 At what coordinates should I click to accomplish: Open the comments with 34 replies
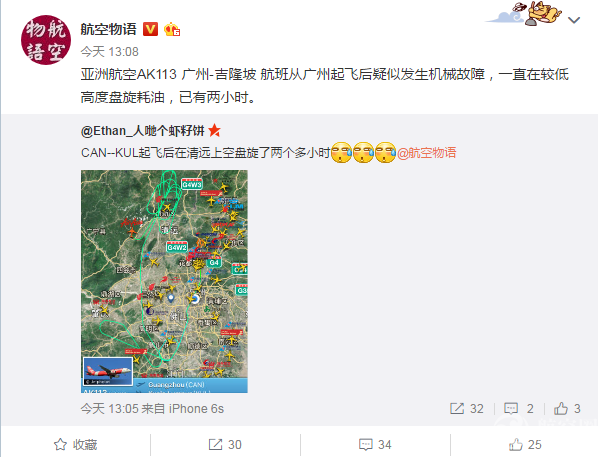pos(375,444)
